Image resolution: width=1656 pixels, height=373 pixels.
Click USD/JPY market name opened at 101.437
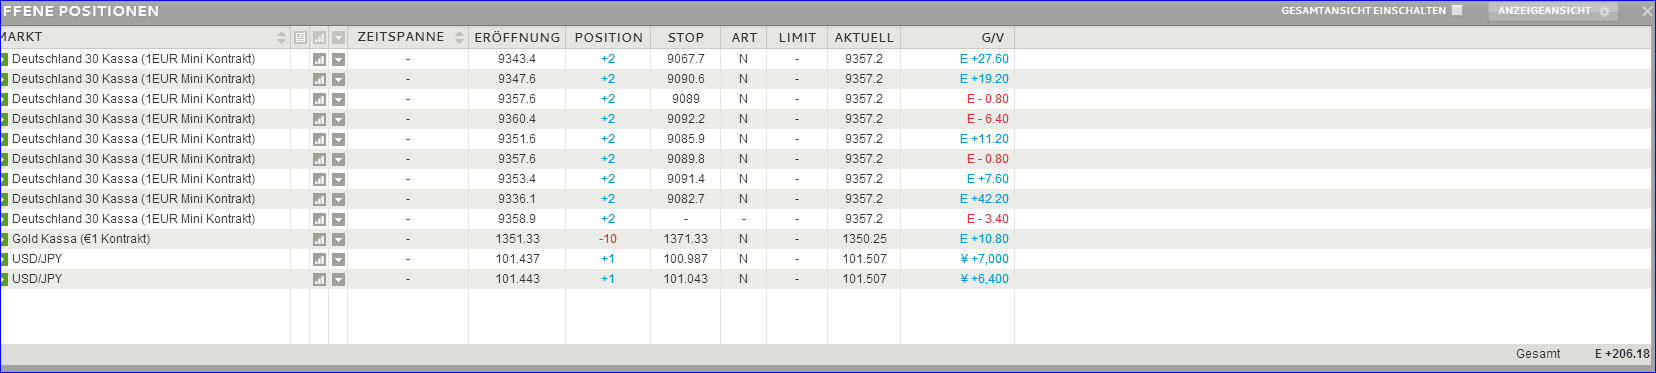pos(37,259)
